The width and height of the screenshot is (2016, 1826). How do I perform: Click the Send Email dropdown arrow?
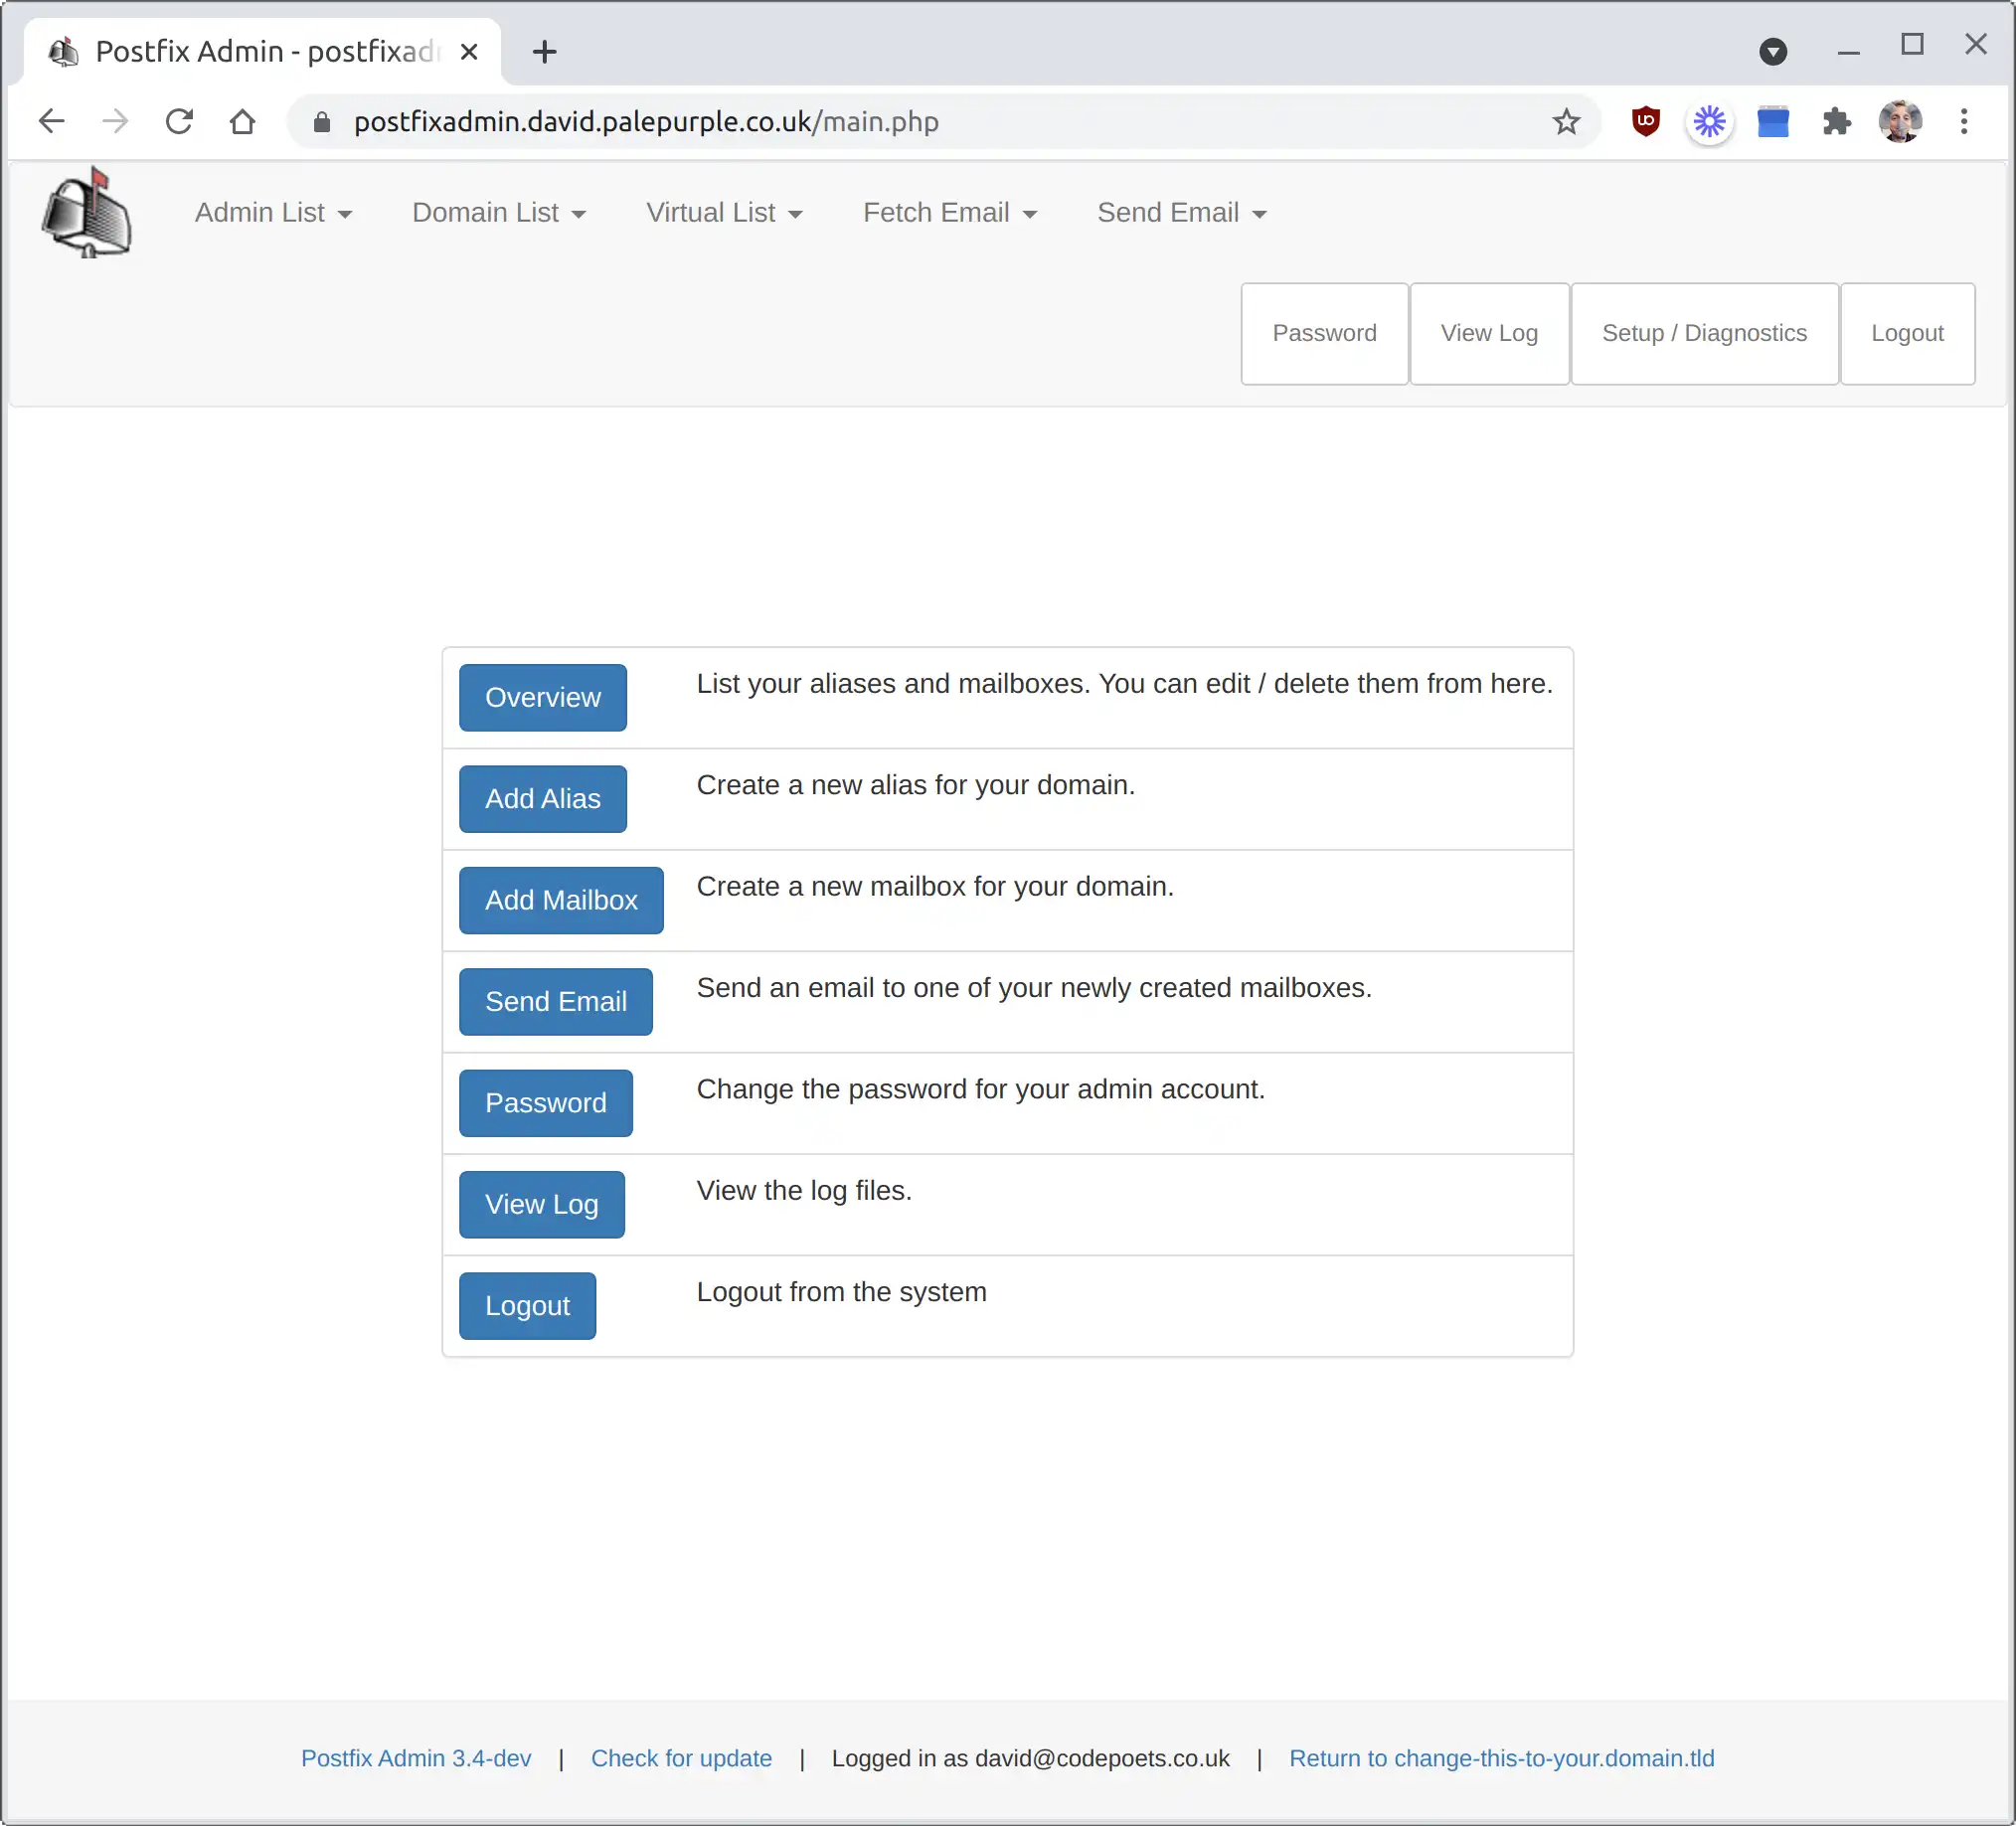tap(1264, 214)
